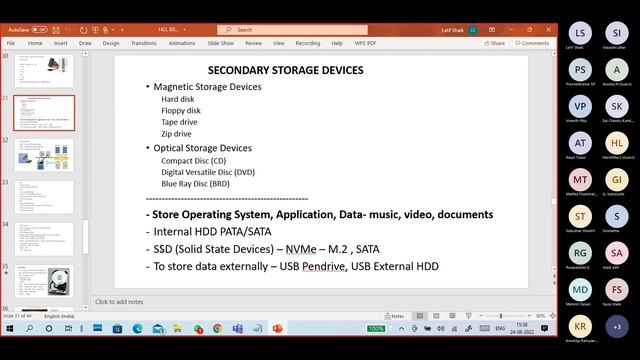Click the zoom out minus button

pos(481,316)
